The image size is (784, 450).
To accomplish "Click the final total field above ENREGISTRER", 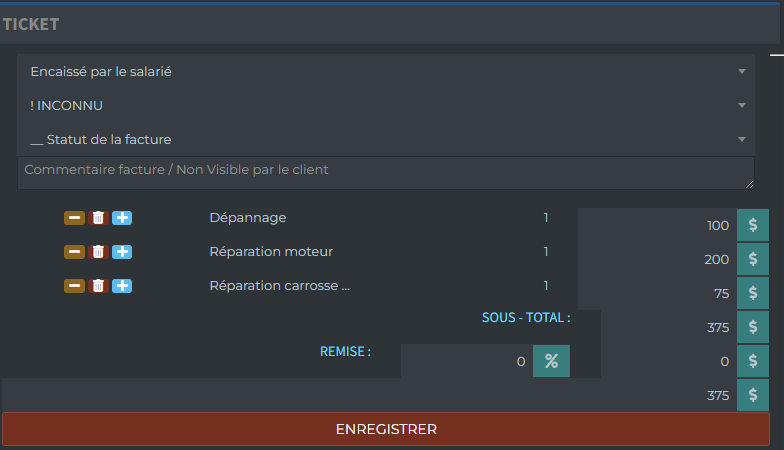I will (x=370, y=395).
